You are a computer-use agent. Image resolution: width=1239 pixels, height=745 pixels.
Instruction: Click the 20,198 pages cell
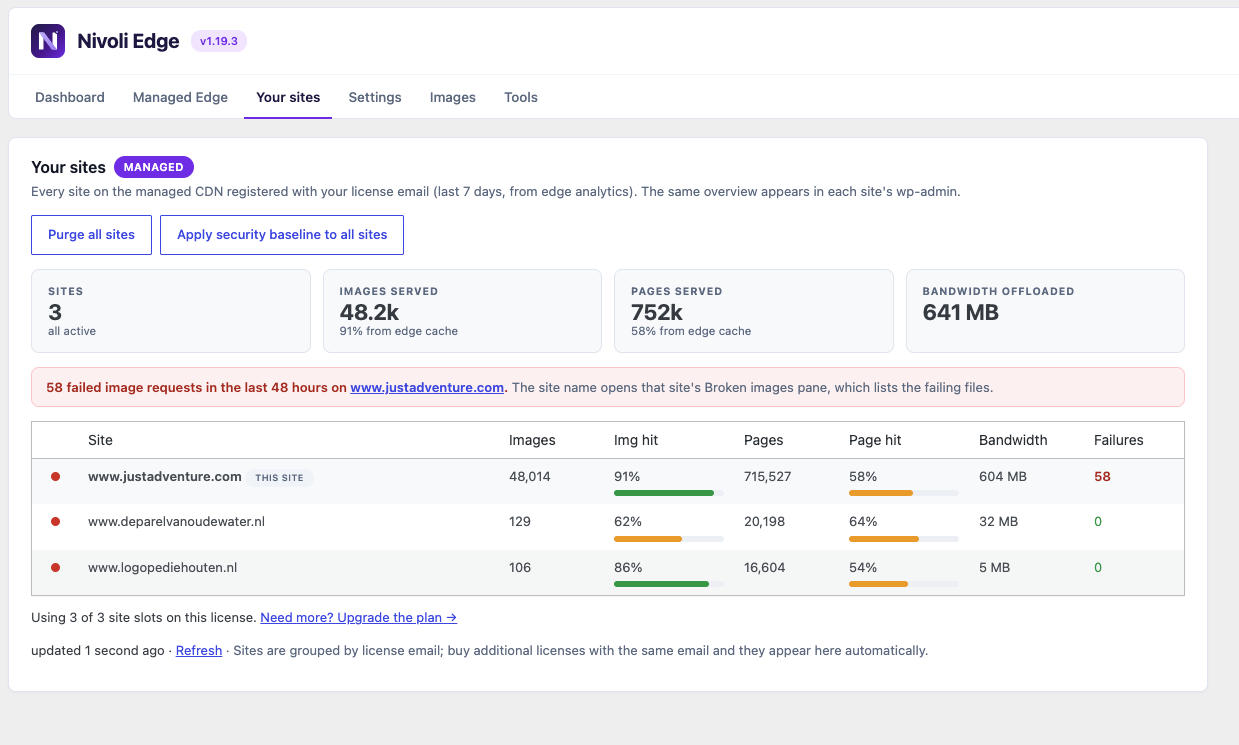(765, 522)
